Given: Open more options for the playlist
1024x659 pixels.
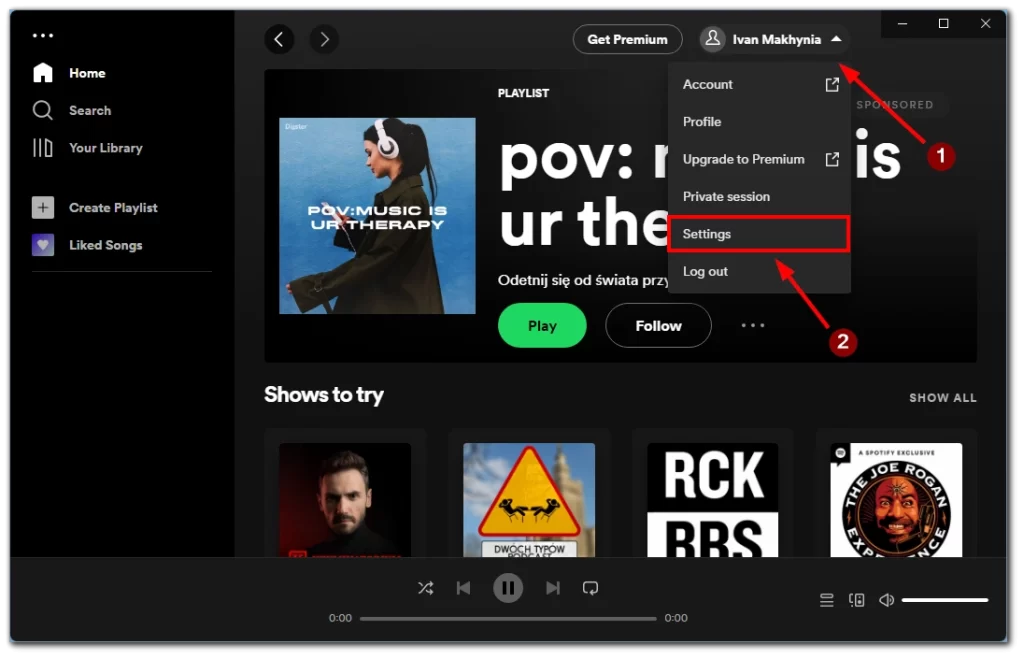Looking at the screenshot, I should pyautogui.click(x=753, y=325).
